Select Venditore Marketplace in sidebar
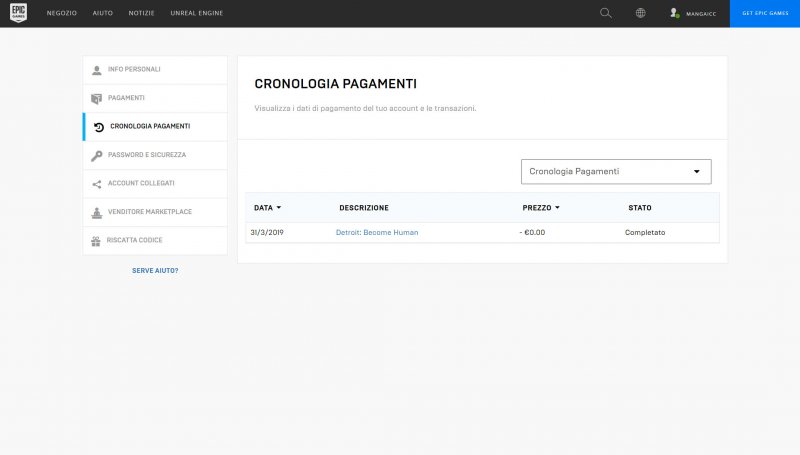The image size is (800, 455). (x=155, y=212)
